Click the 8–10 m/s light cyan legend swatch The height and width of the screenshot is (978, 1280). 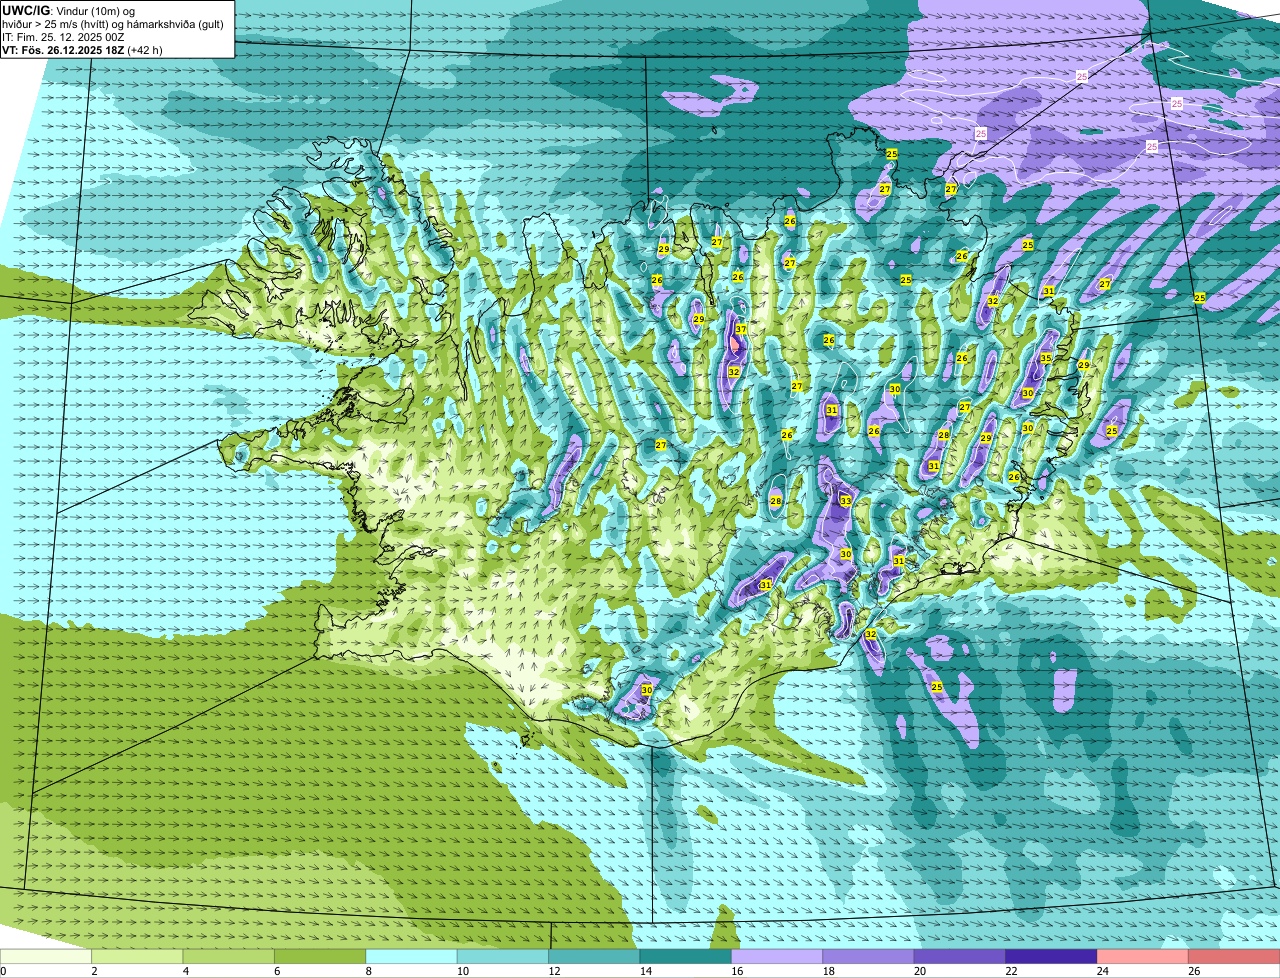tap(412, 956)
